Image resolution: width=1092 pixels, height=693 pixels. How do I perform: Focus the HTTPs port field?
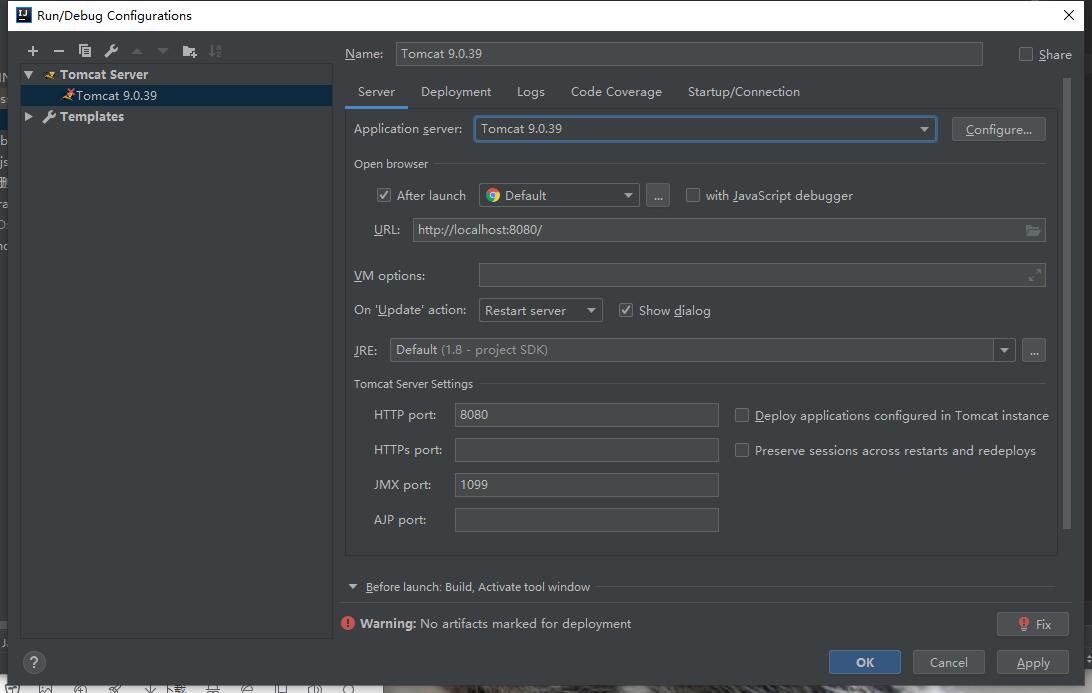pos(586,450)
